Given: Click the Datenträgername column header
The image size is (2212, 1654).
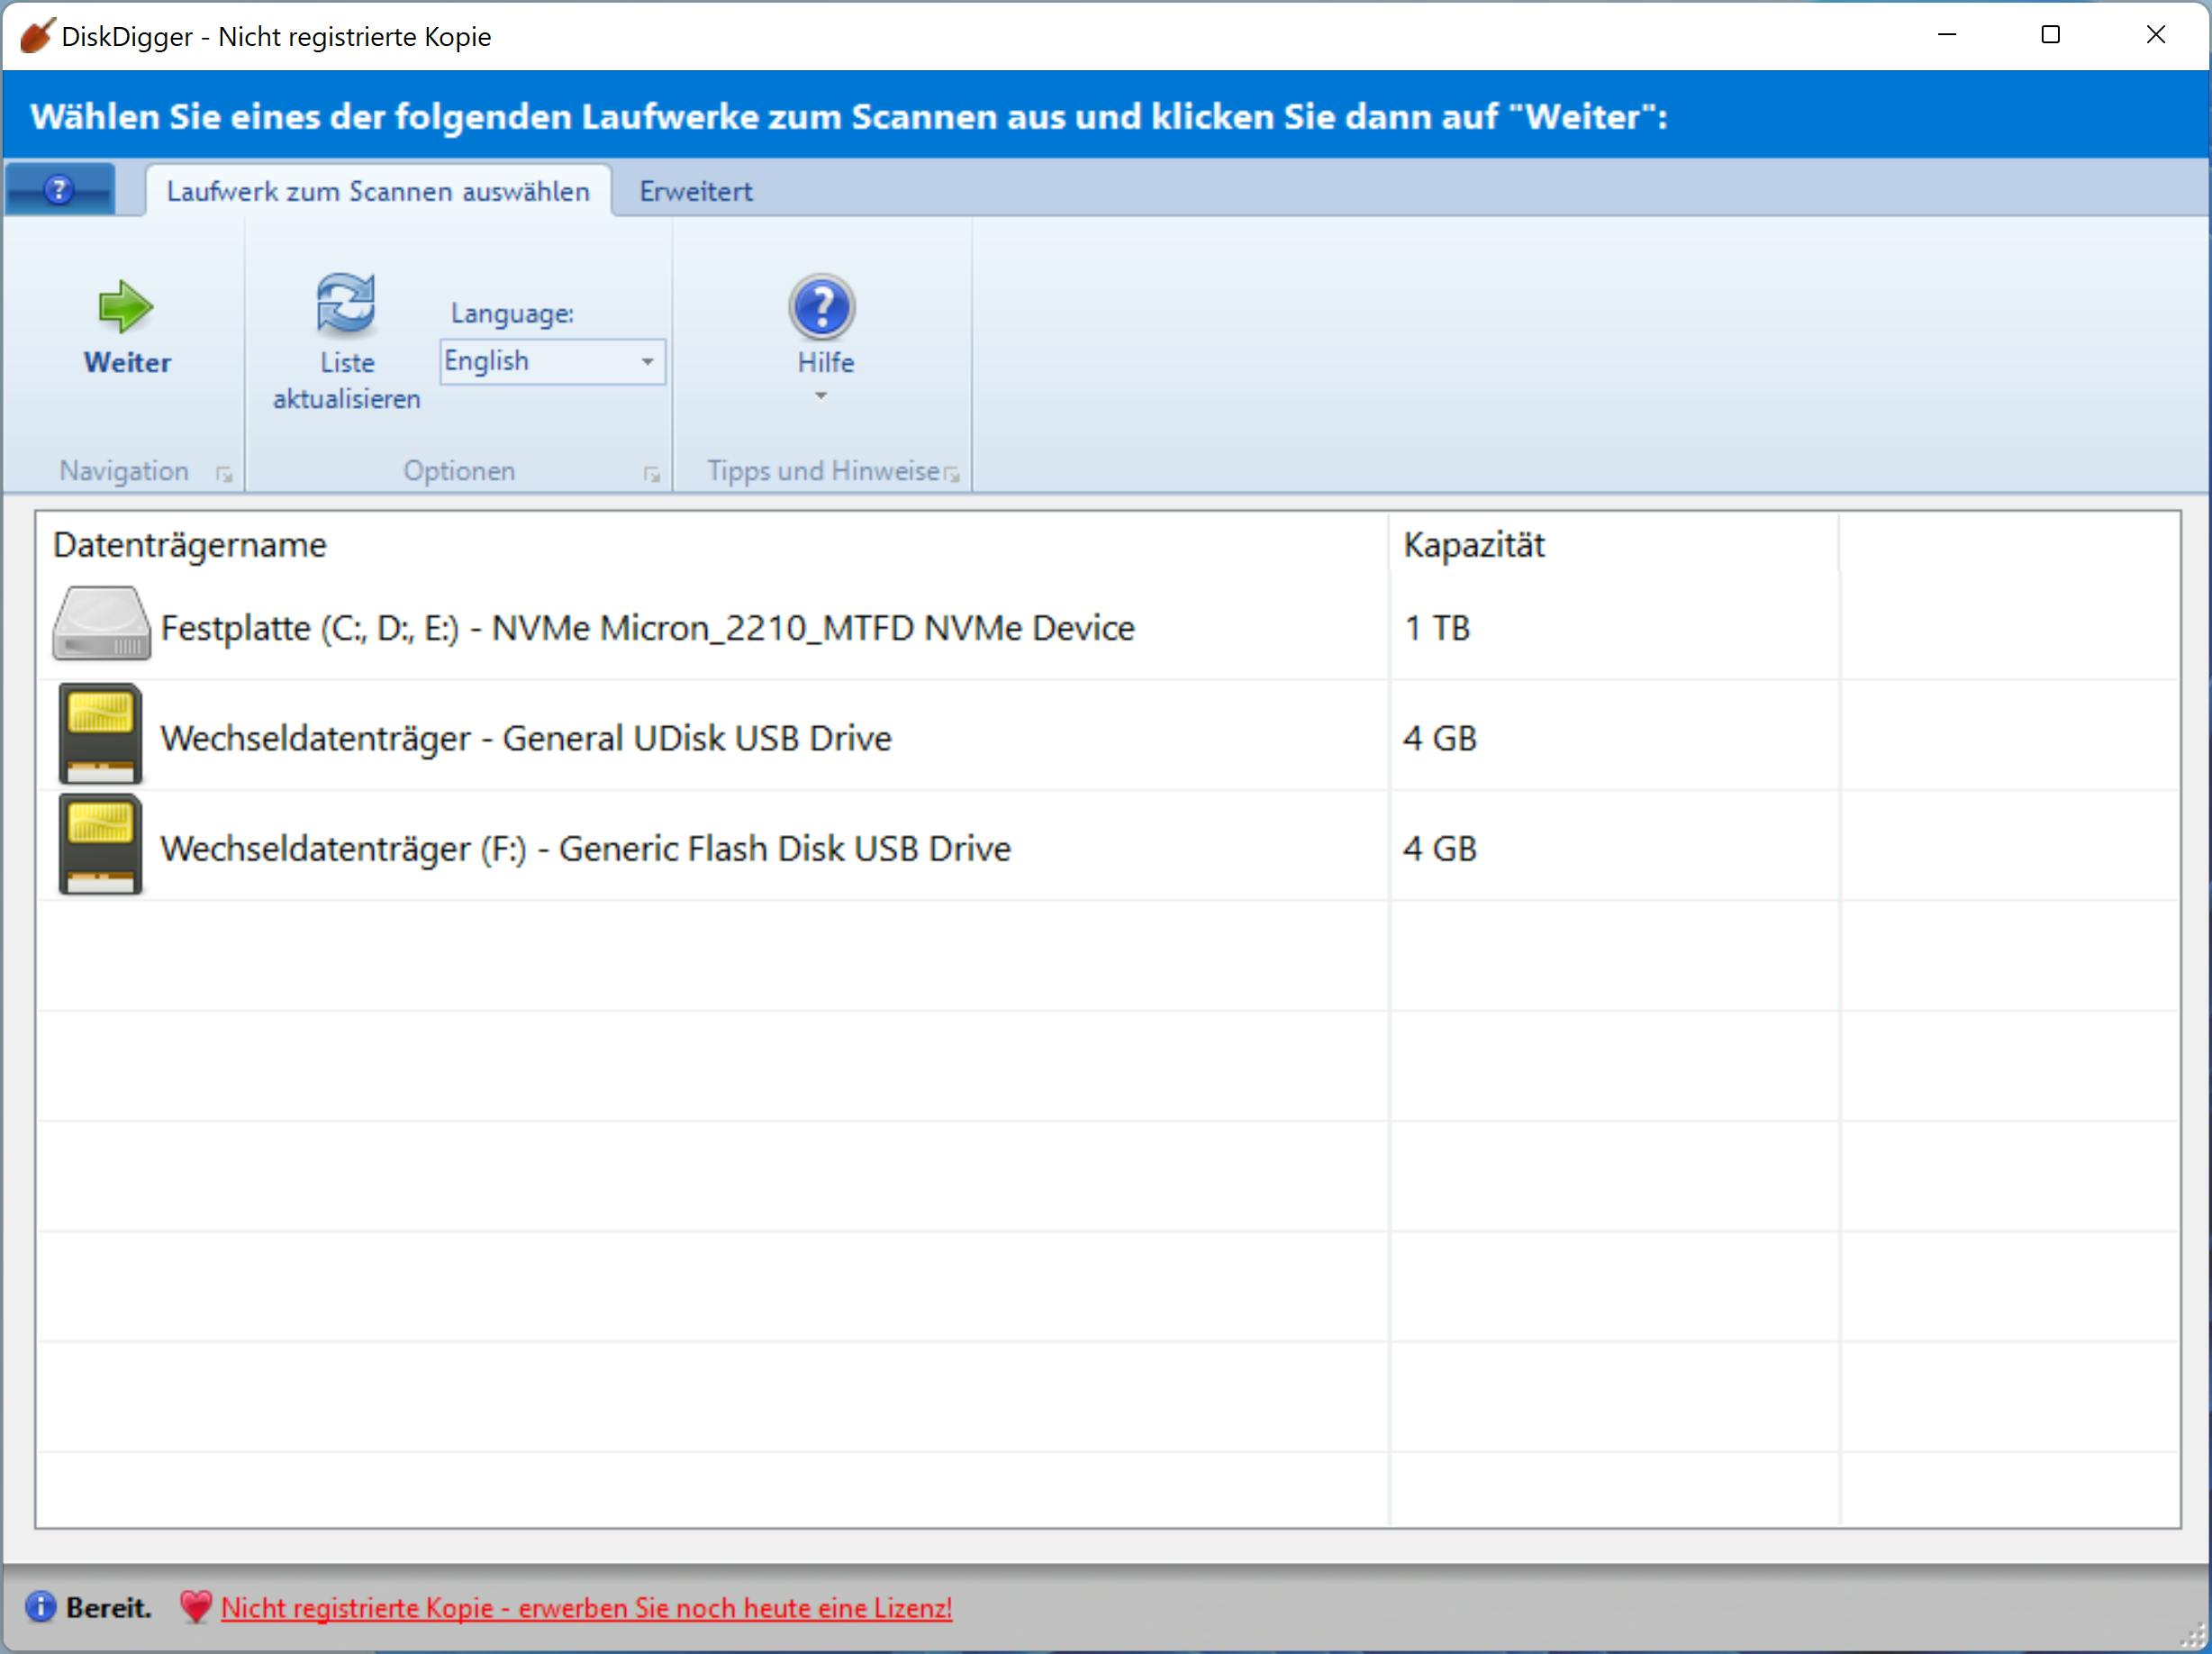Looking at the screenshot, I should tap(190, 545).
